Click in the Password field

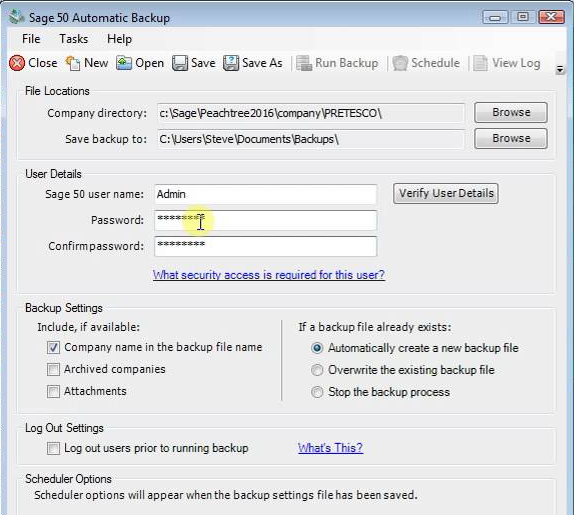[265, 220]
